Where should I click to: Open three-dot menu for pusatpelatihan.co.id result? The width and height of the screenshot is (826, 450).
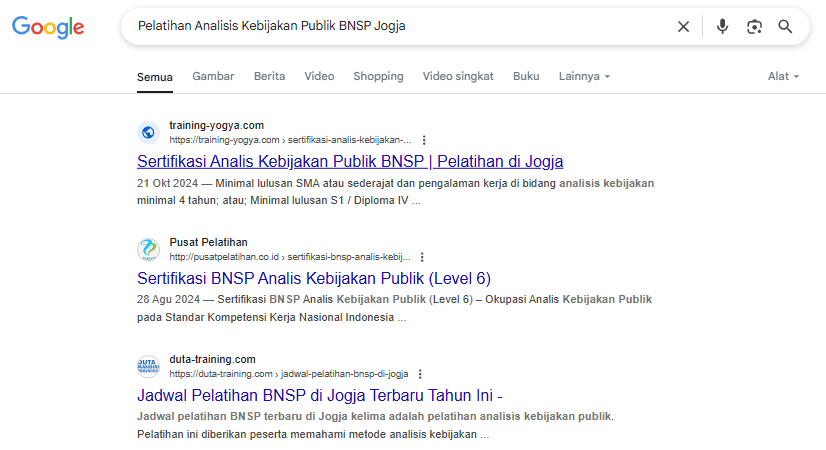click(422, 257)
